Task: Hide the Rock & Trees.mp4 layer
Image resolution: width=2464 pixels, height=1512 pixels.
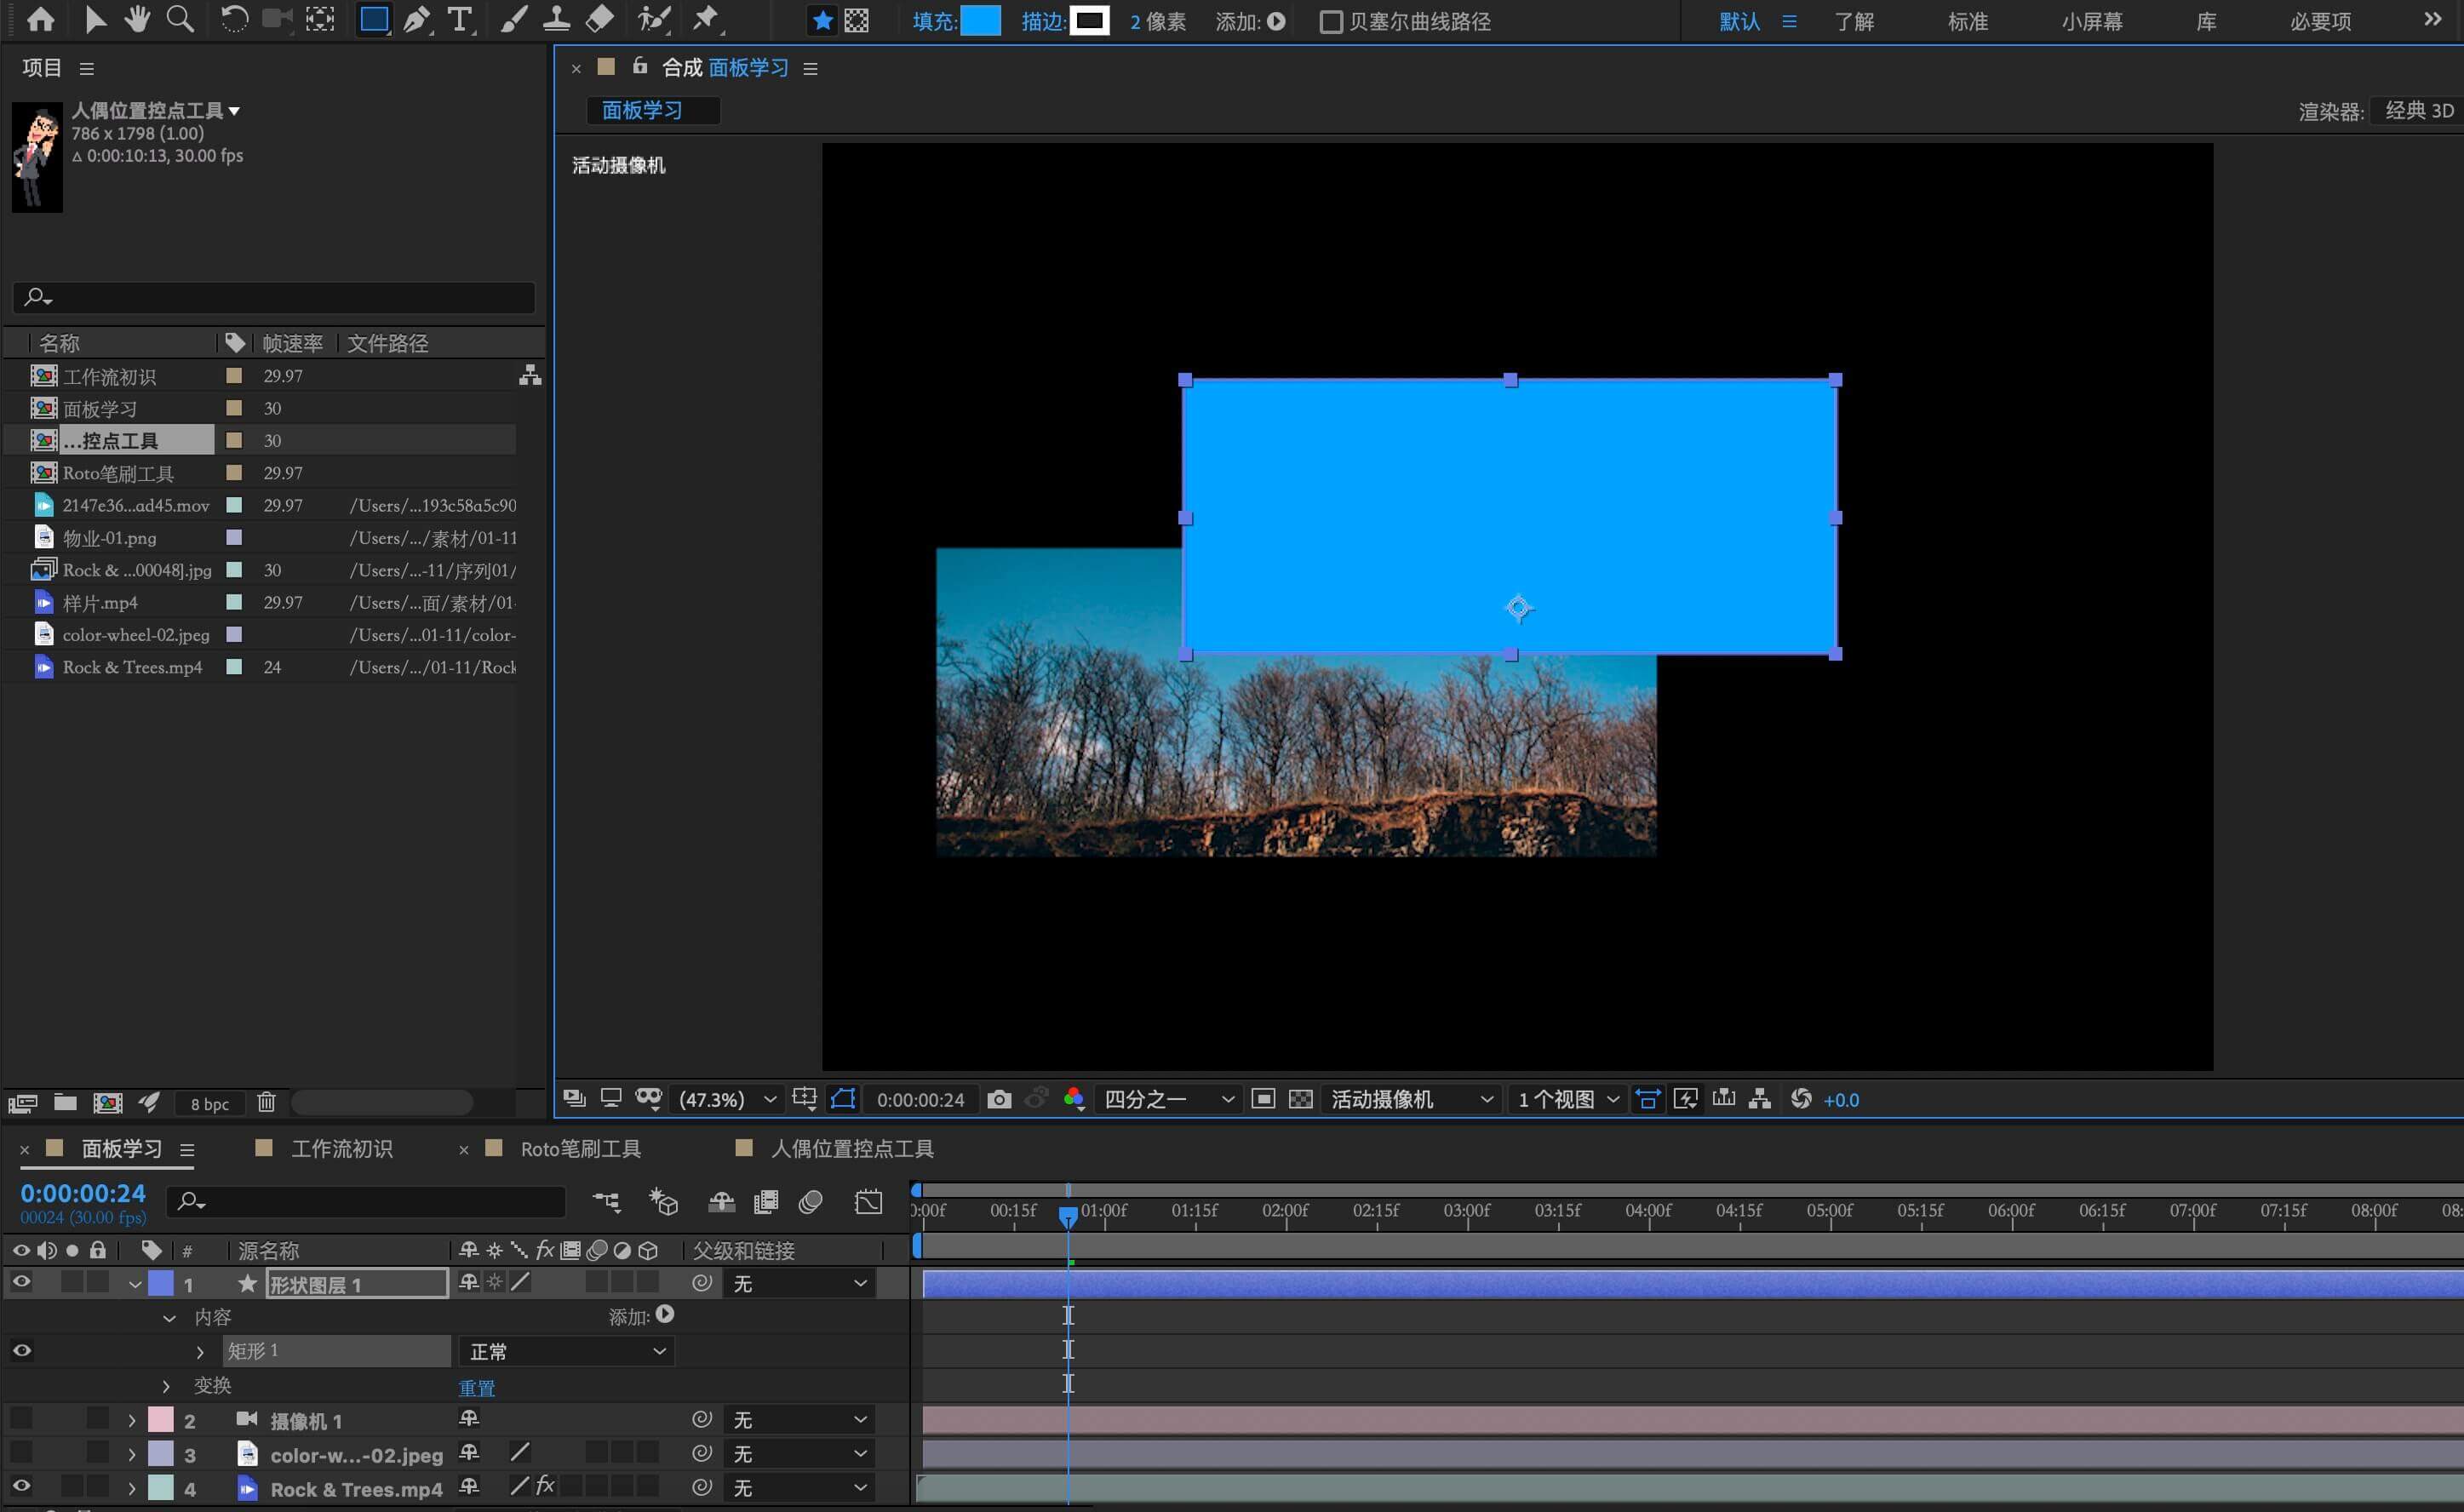Action: coord(21,1486)
